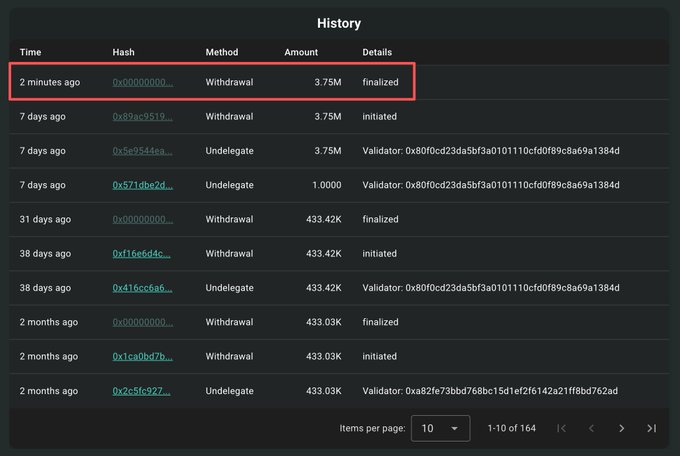Click the '1-10 of 164' page range text

tap(511, 428)
